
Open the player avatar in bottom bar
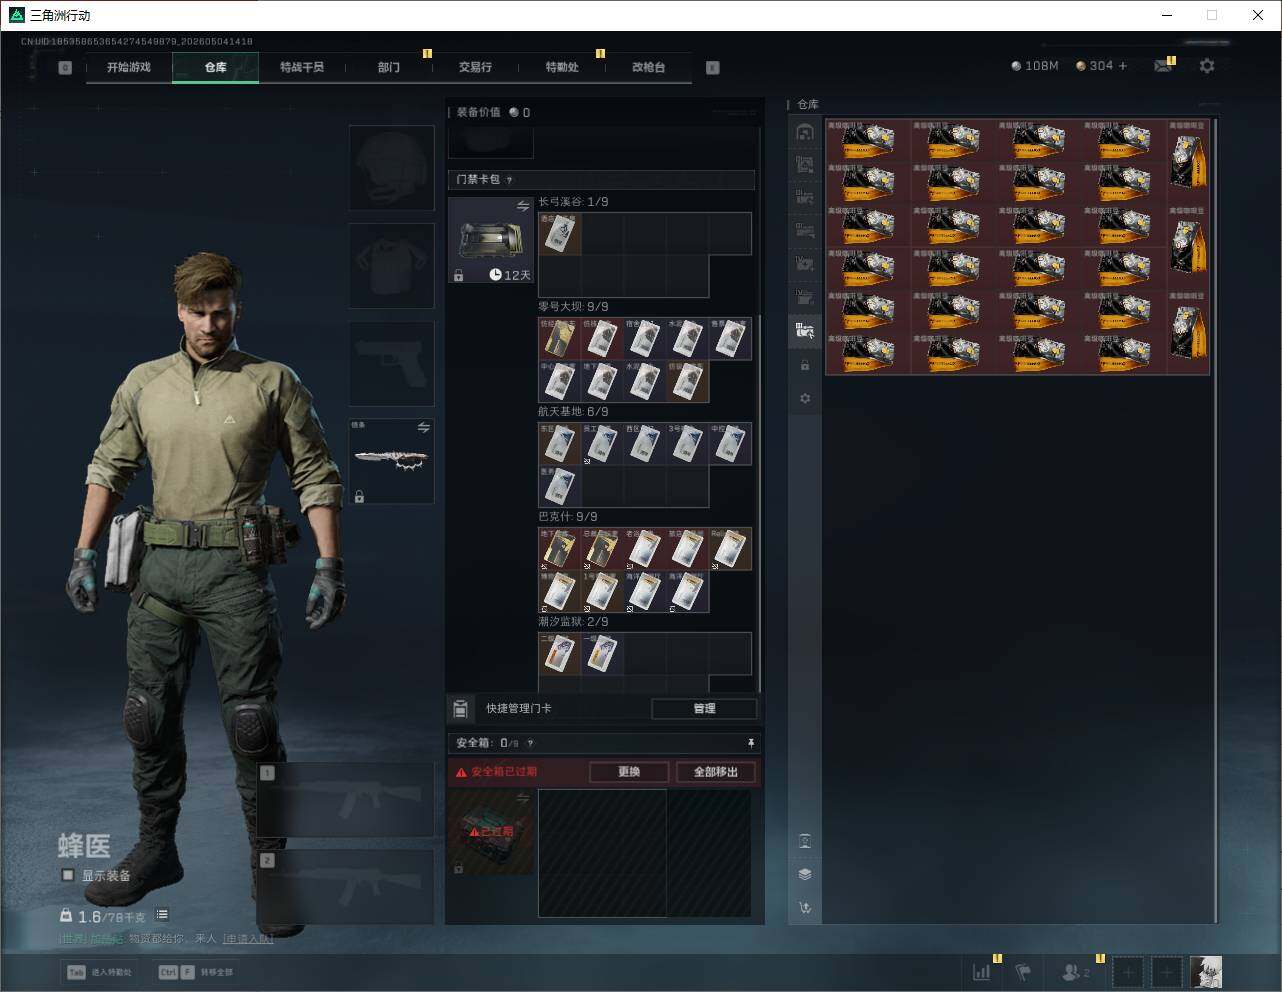[1206, 971]
